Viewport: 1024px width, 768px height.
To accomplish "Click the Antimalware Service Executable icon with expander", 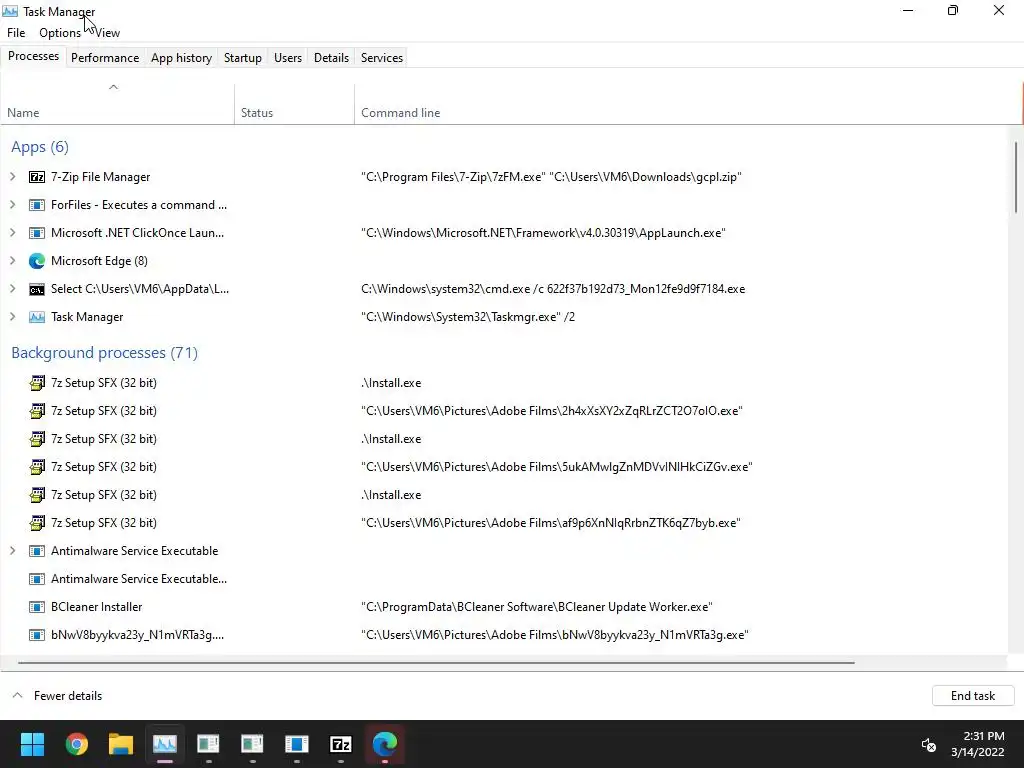I will [37, 551].
